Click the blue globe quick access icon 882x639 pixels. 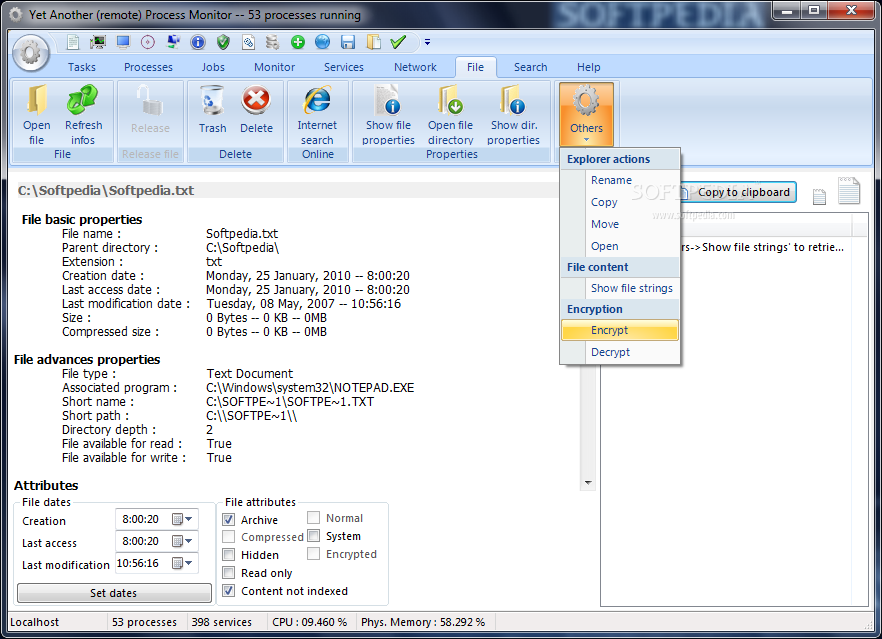(322, 42)
